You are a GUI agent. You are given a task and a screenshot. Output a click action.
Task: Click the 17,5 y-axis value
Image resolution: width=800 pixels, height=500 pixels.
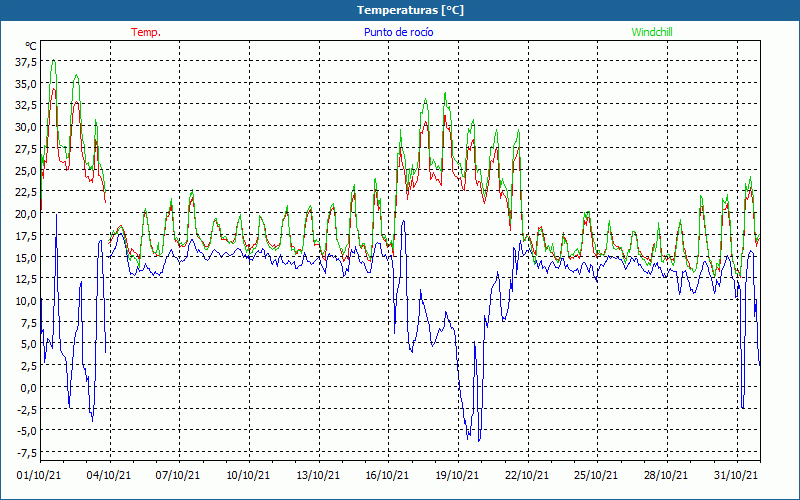27,235
